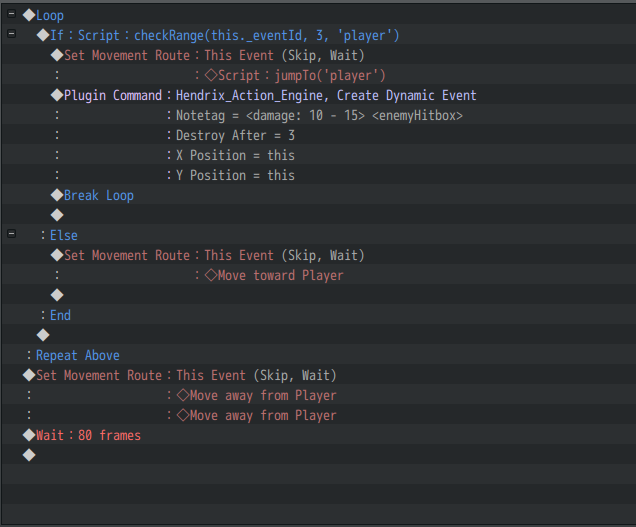Select the Repeat Above line

pyautogui.click(x=77, y=355)
